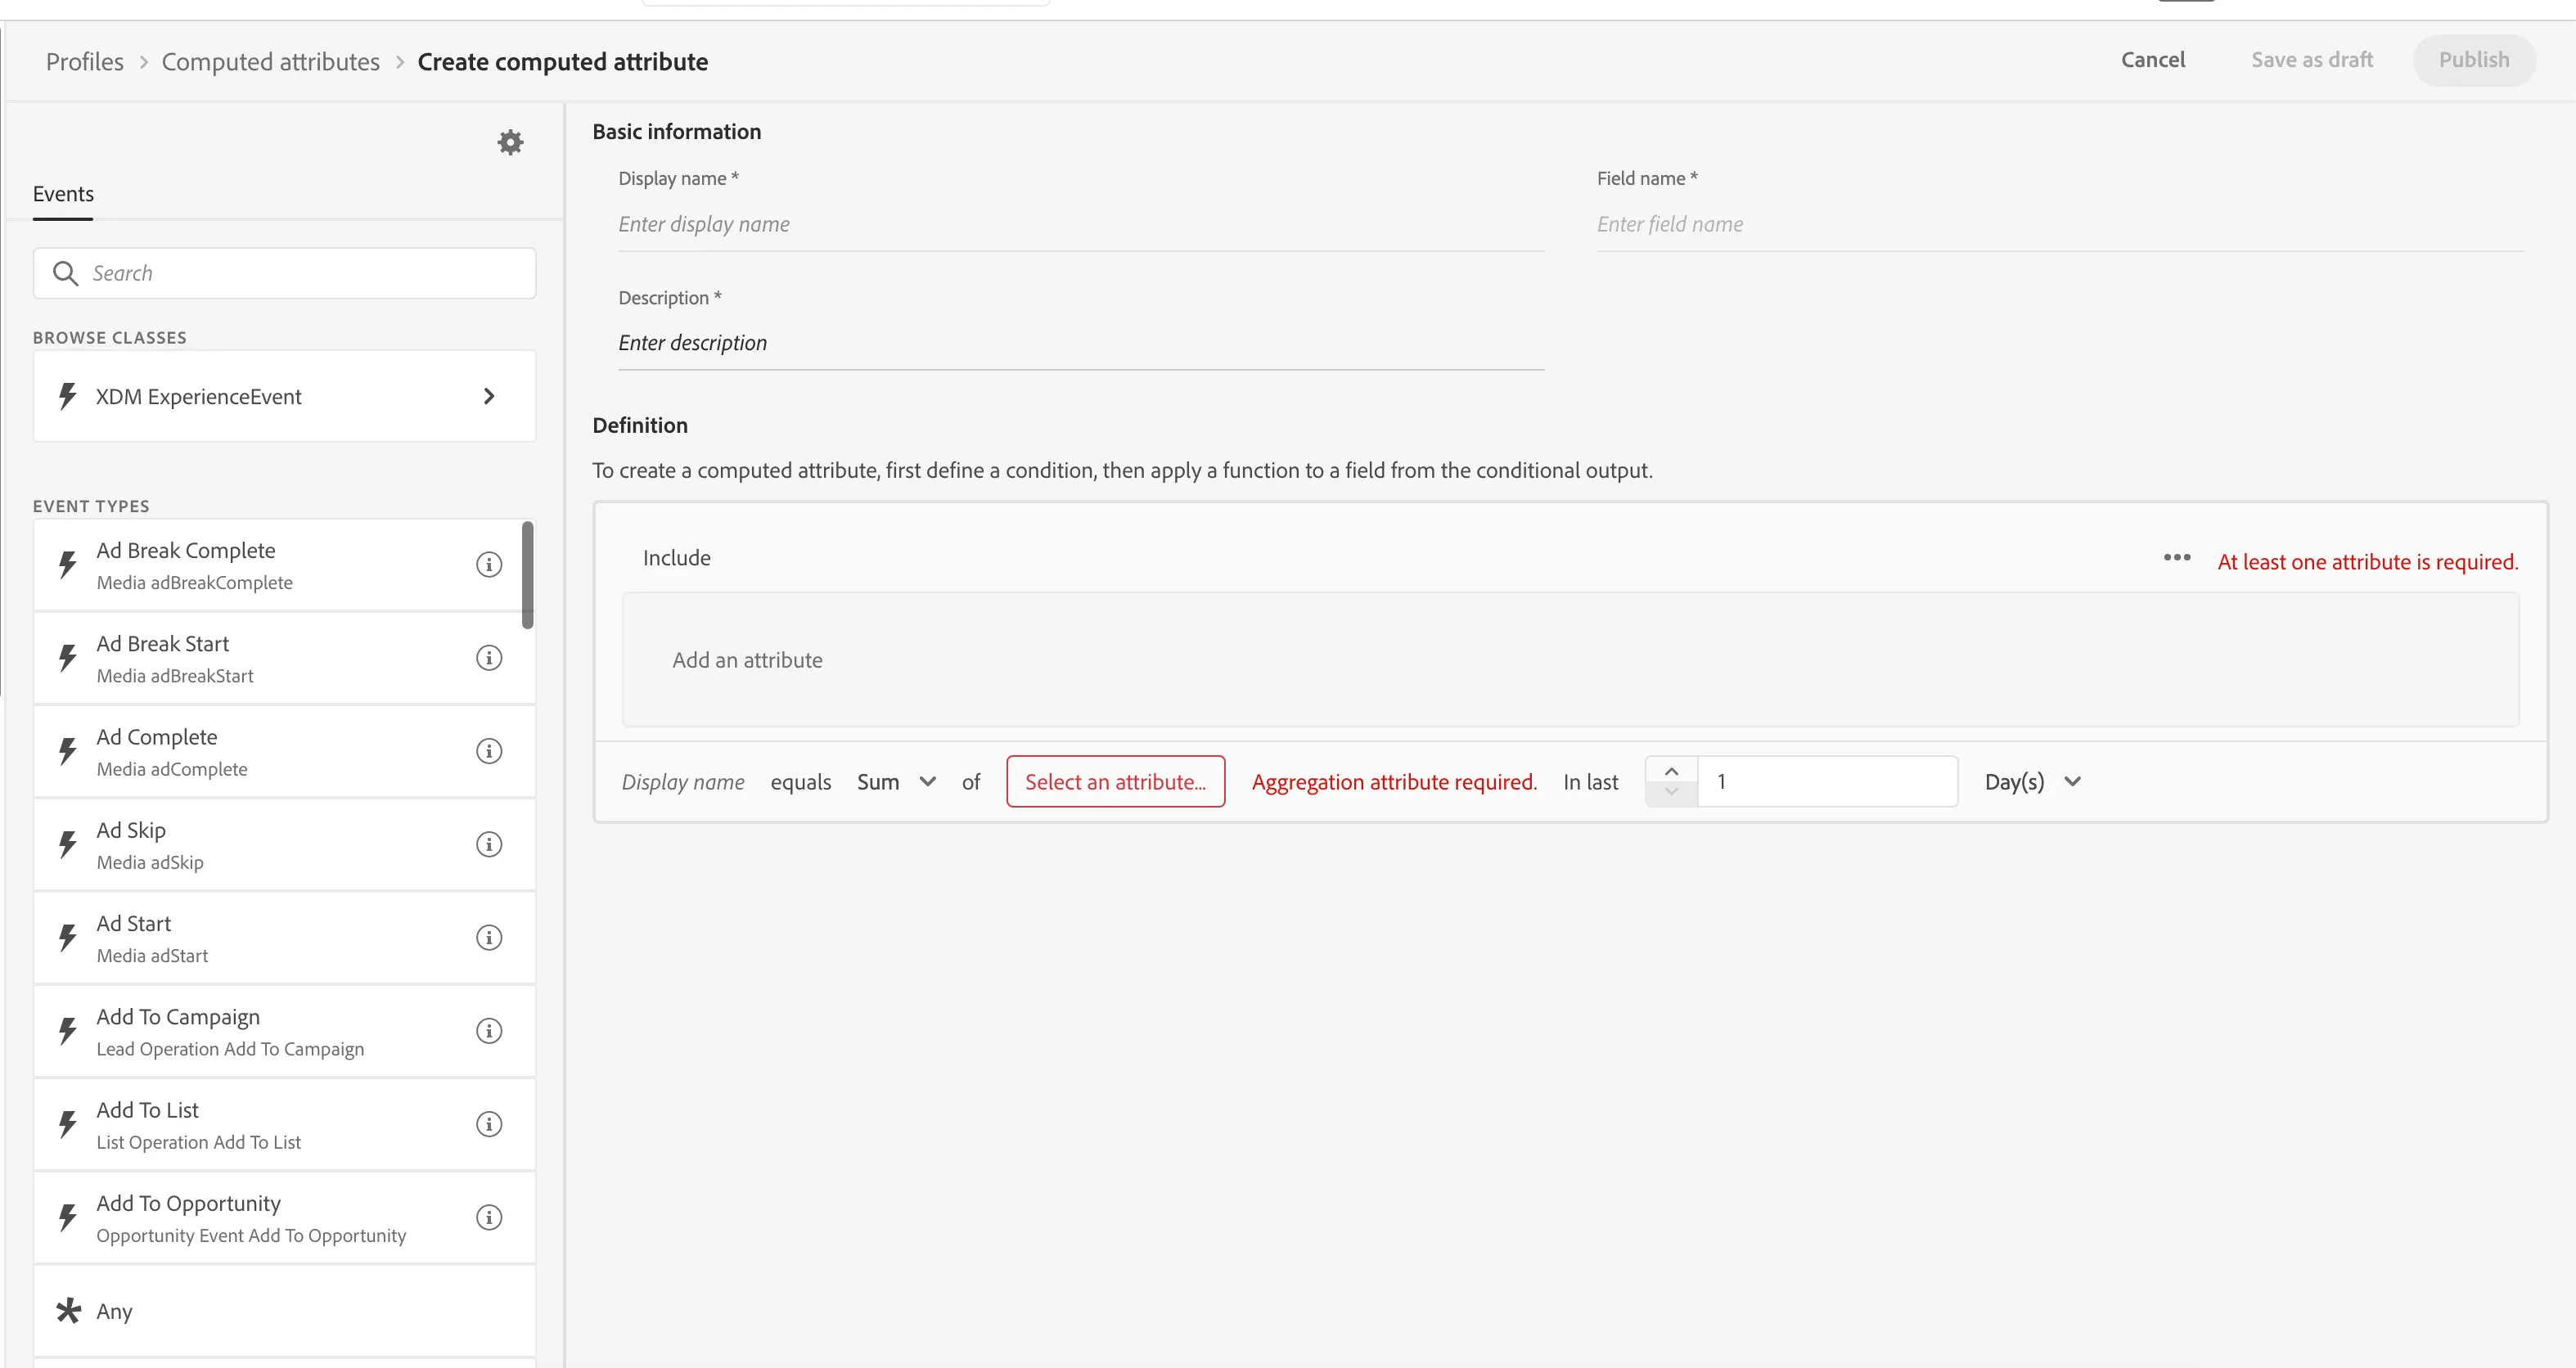Screen dimensions: 2576x1368
Task: Click the Cancel button
Action: click(x=2153, y=60)
